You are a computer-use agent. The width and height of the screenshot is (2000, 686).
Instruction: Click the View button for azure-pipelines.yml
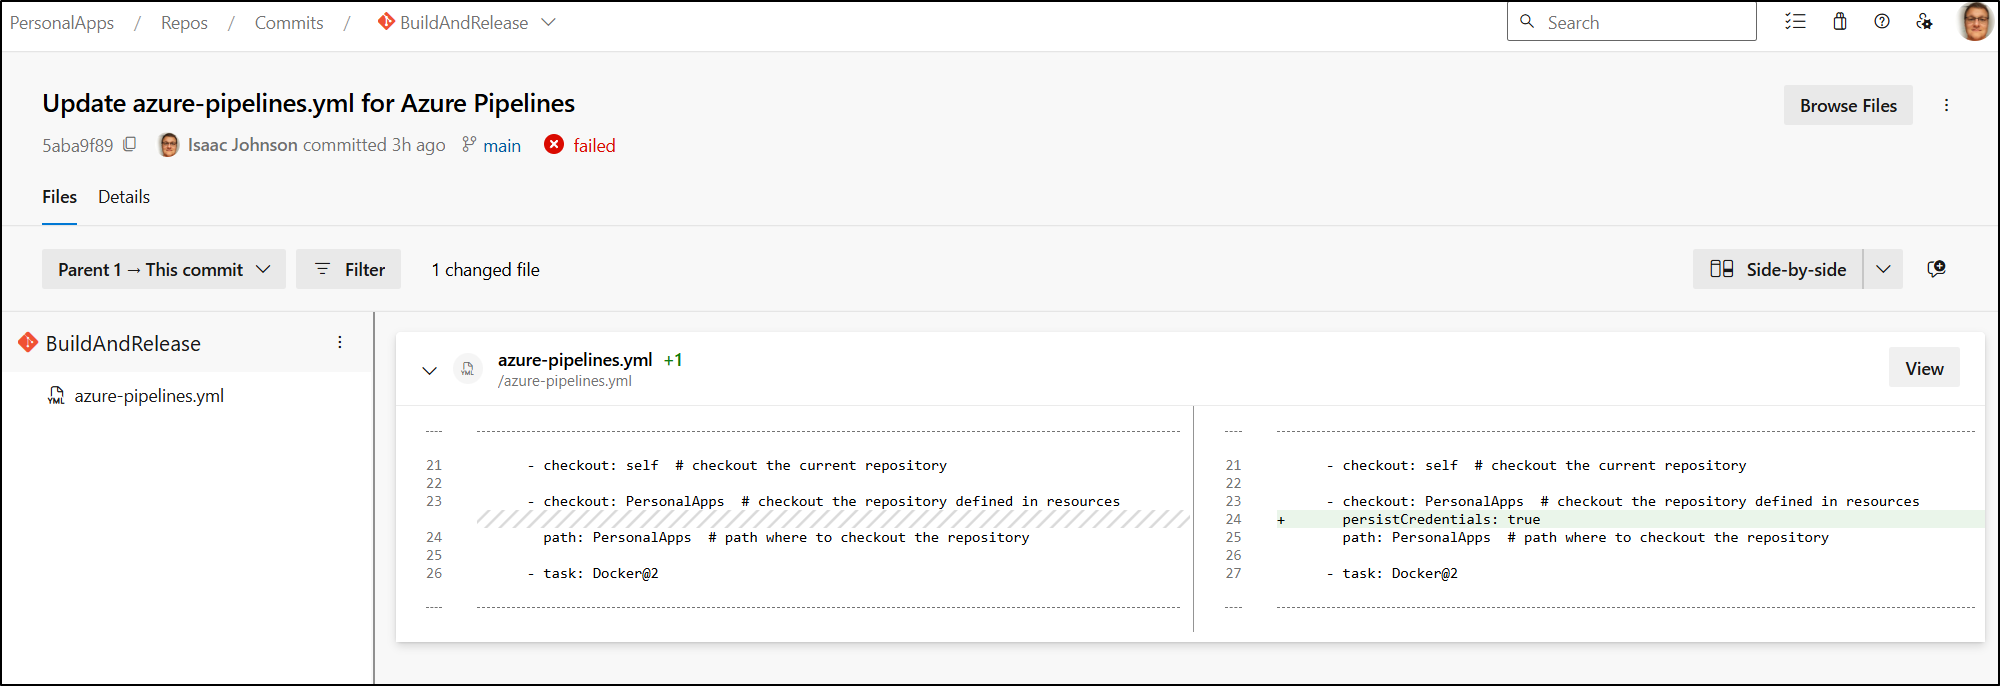pos(1924,368)
